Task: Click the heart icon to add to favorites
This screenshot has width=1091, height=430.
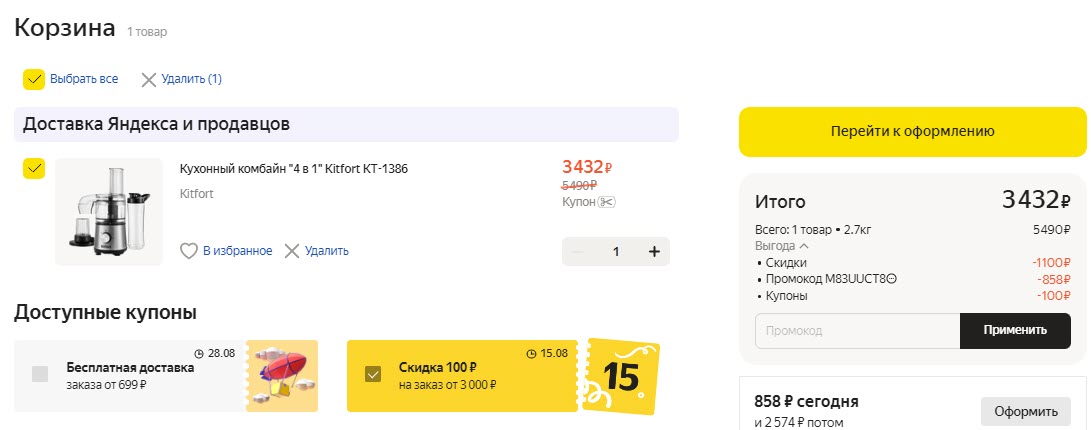Action: click(188, 251)
